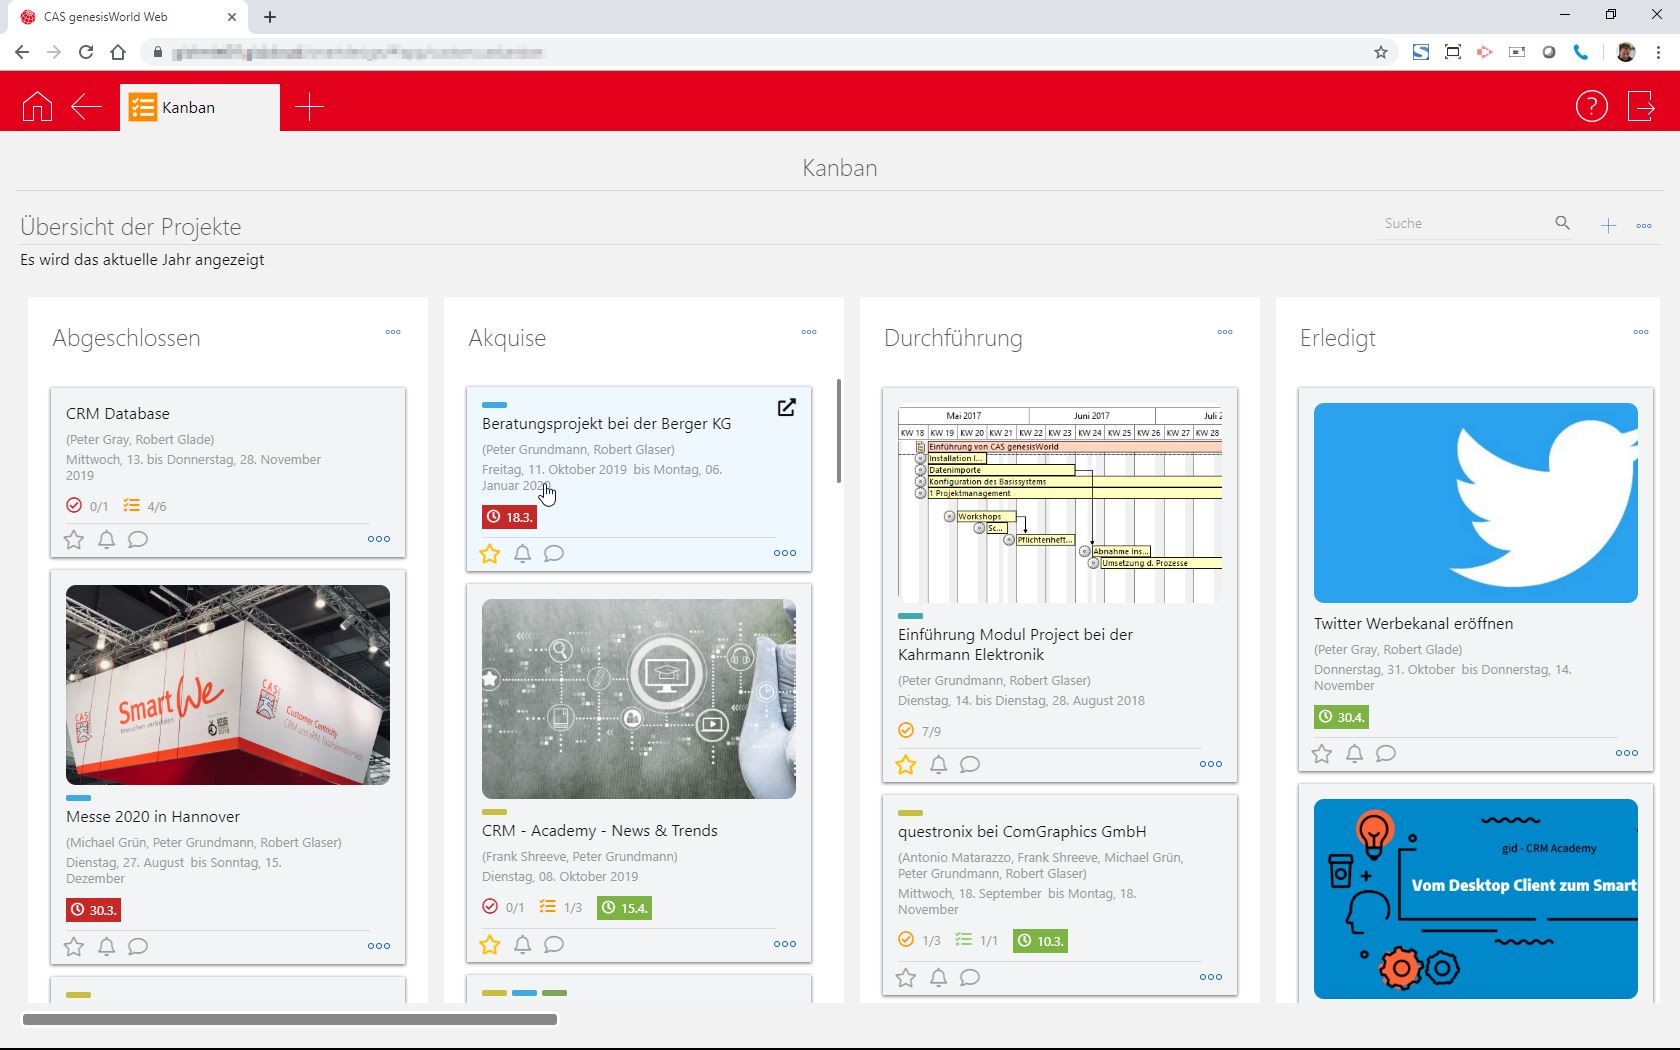Reload the page in the browser
The image size is (1680, 1050).
86,52
